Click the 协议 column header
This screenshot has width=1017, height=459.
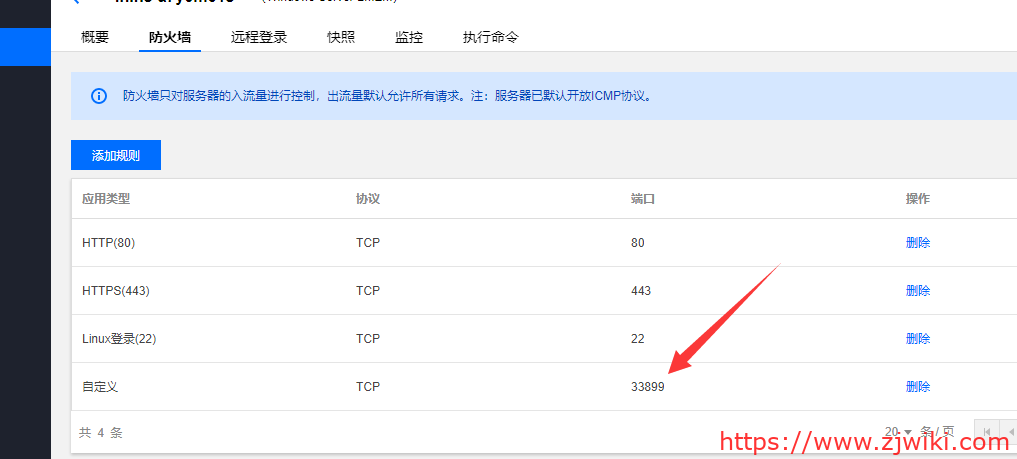(x=368, y=199)
